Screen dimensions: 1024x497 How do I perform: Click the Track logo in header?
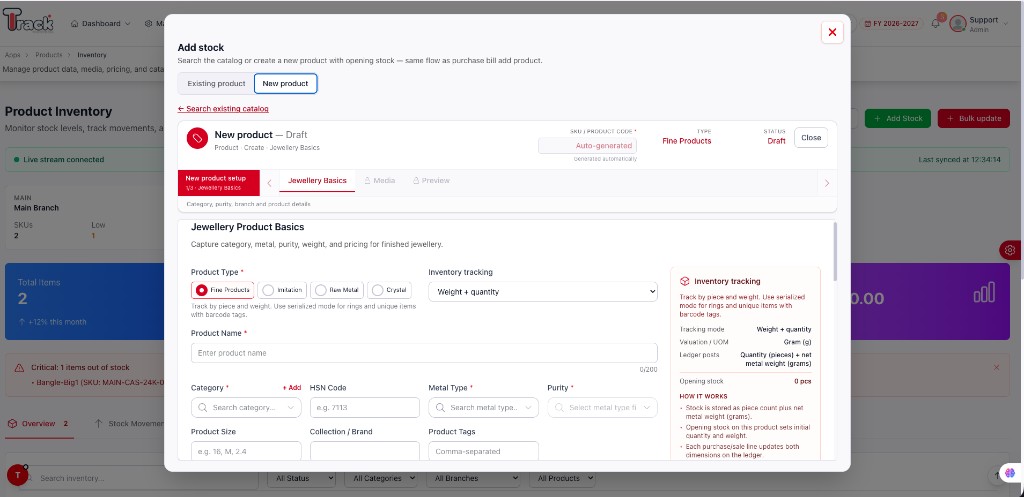tap(28, 20)
